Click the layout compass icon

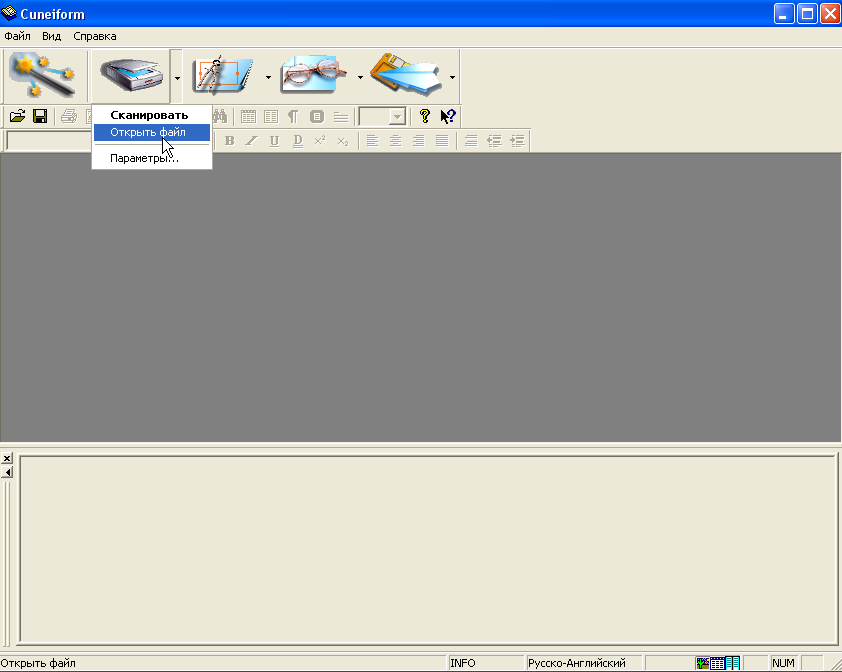tap(222, 75)
